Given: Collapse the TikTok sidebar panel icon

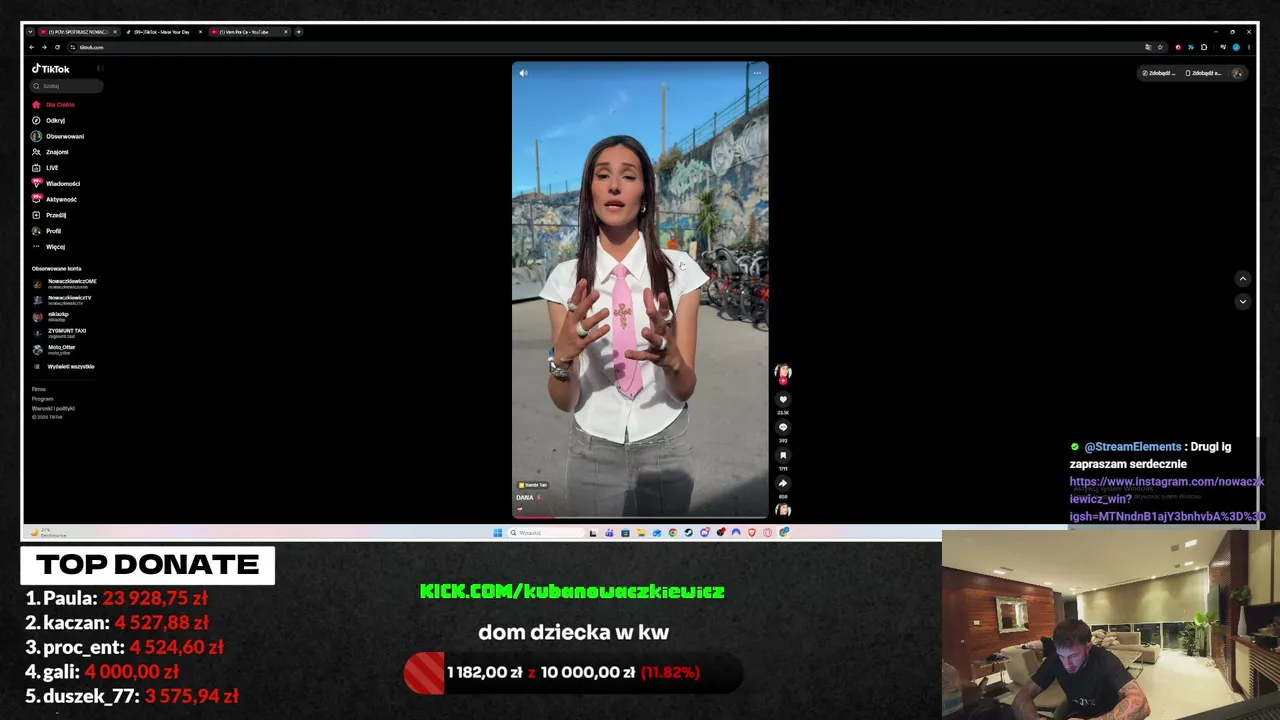Looking at the screenshot, I should click(x=100, y=68).
